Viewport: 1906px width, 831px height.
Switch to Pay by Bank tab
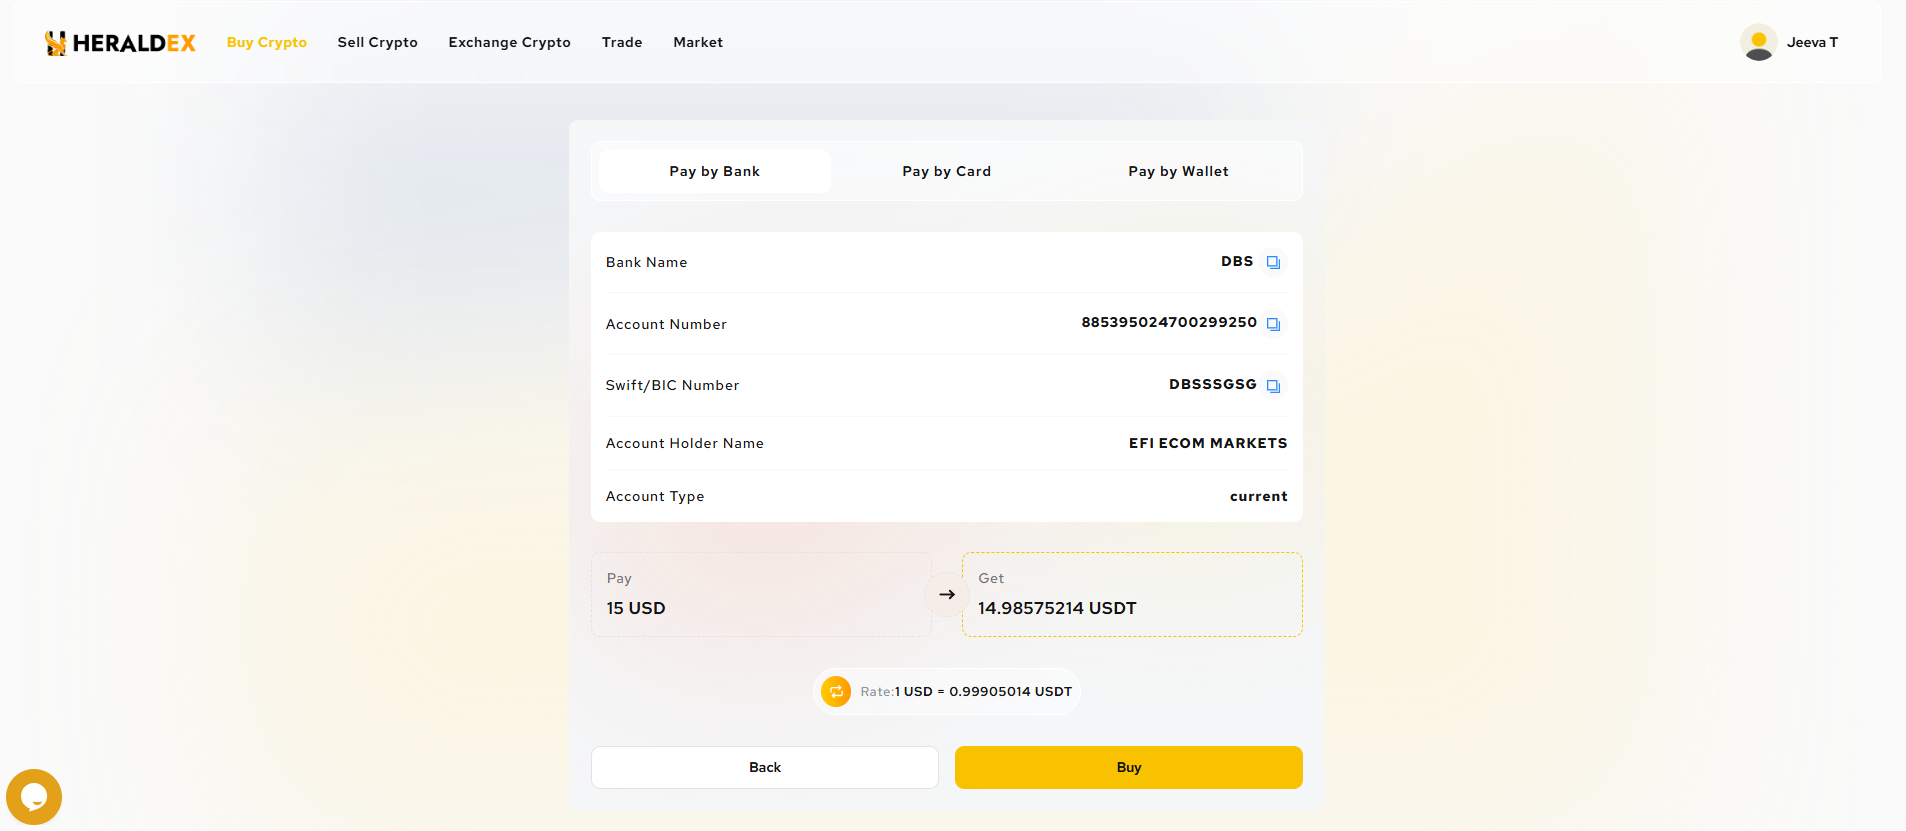point(714,171)
